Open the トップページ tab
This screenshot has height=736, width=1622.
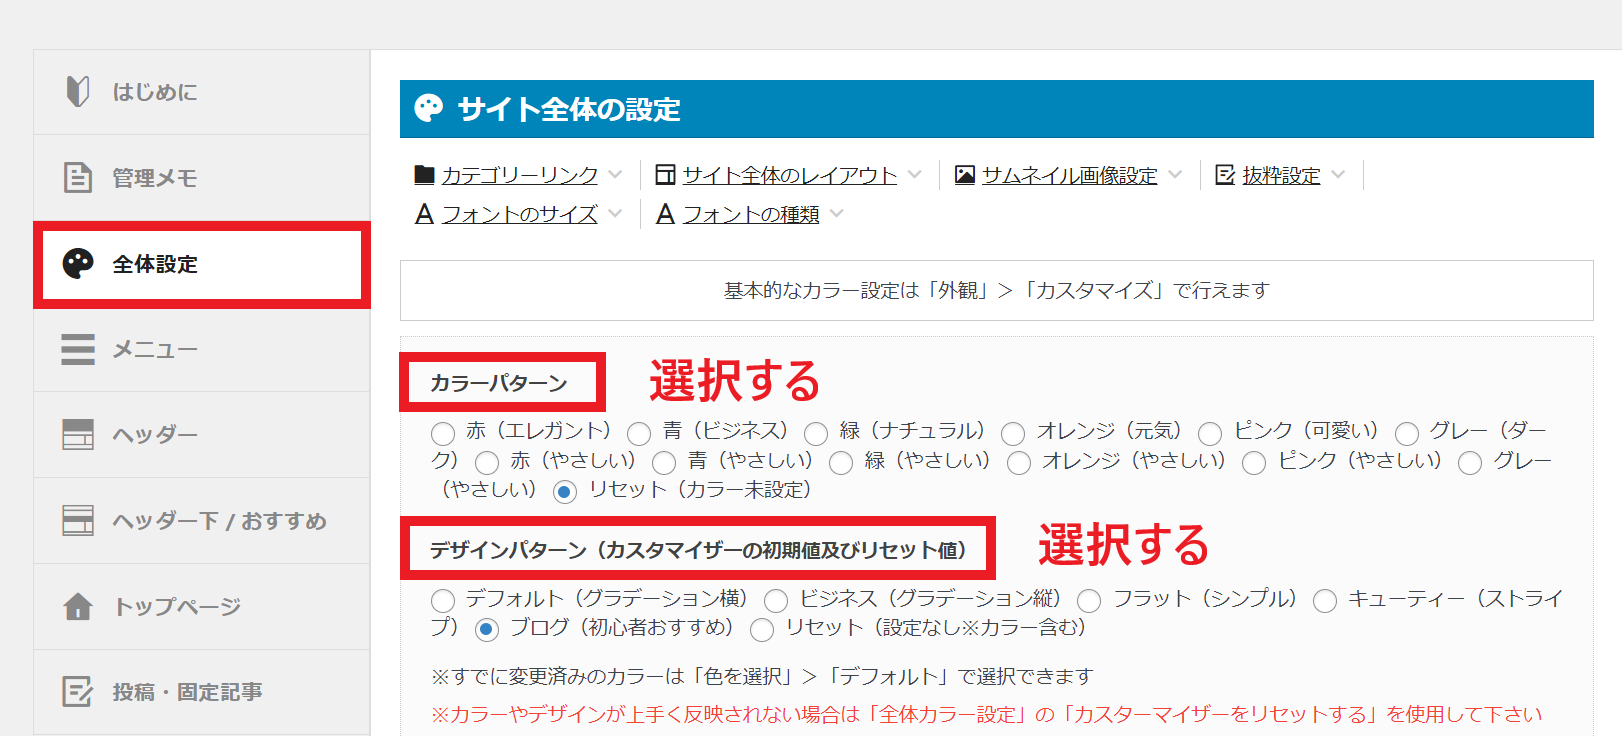202,607
